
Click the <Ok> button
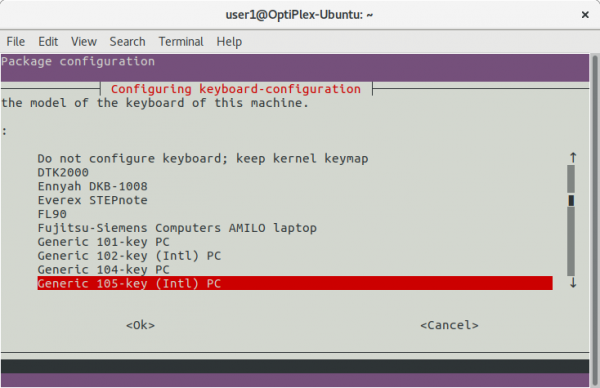140,325
